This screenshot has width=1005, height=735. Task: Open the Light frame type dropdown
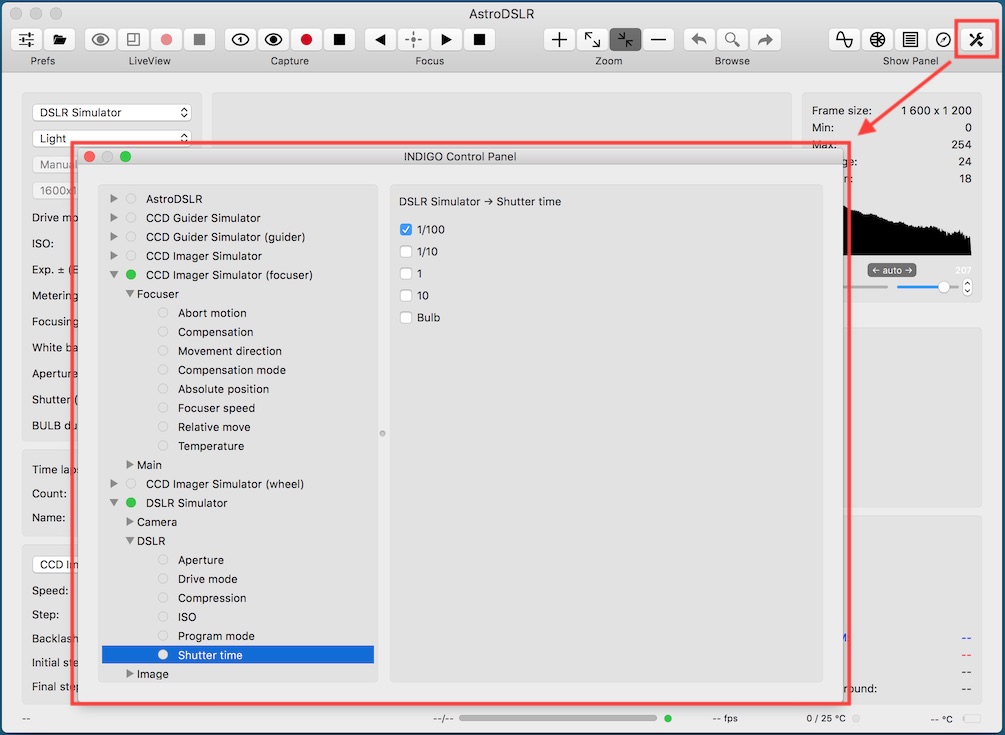pos(112,138)
